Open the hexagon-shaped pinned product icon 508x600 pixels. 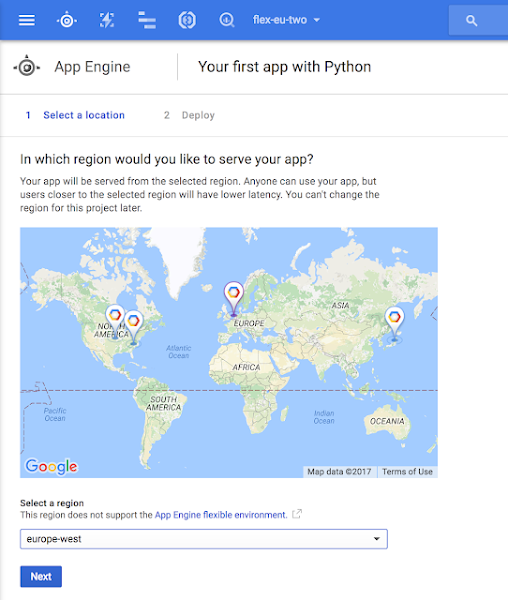click(187, 20)
